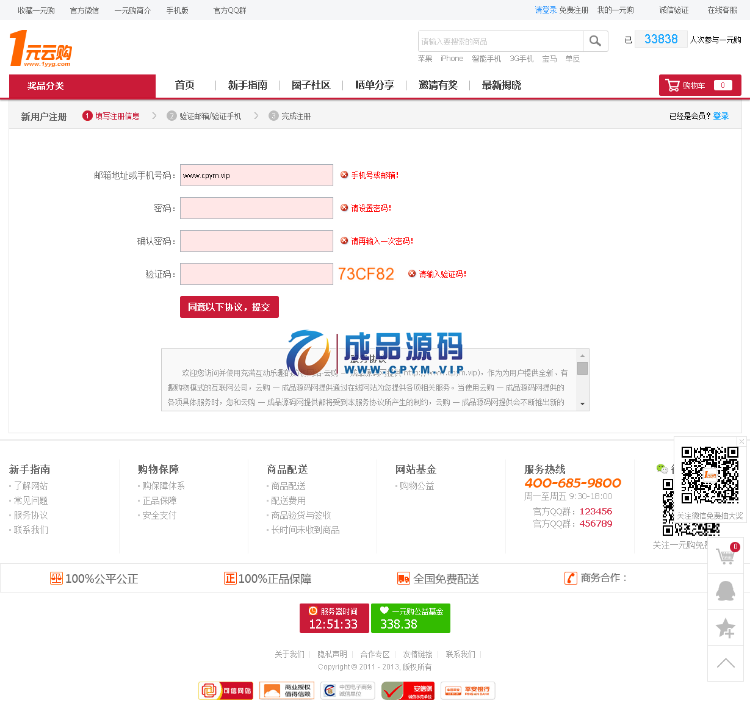750x706 pixels.
Task: Click the 商务合作 phone icon
Action: point(570,578)
